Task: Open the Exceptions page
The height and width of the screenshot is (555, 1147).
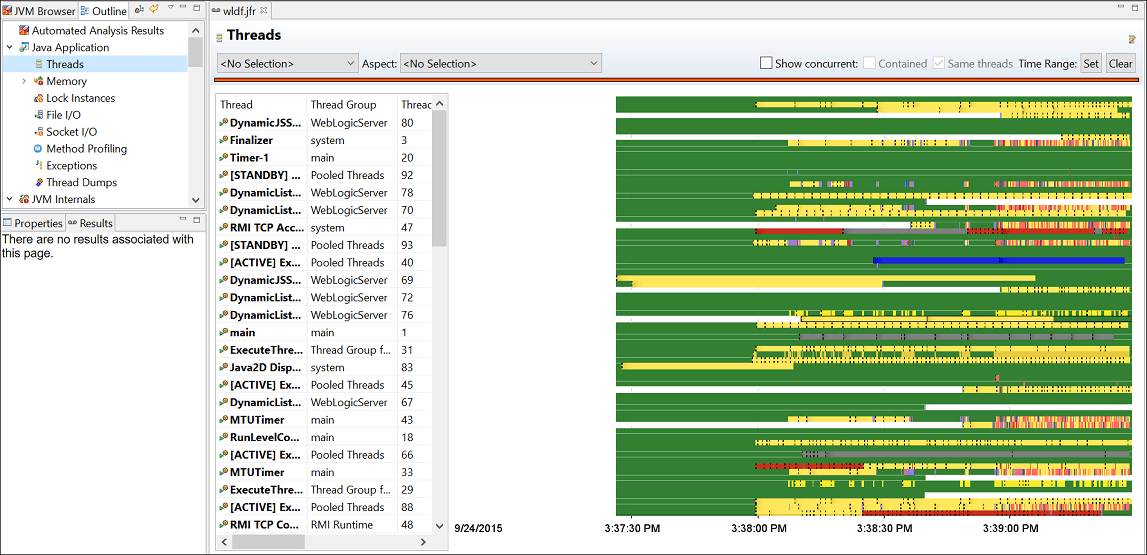Action: coord(71,165)
